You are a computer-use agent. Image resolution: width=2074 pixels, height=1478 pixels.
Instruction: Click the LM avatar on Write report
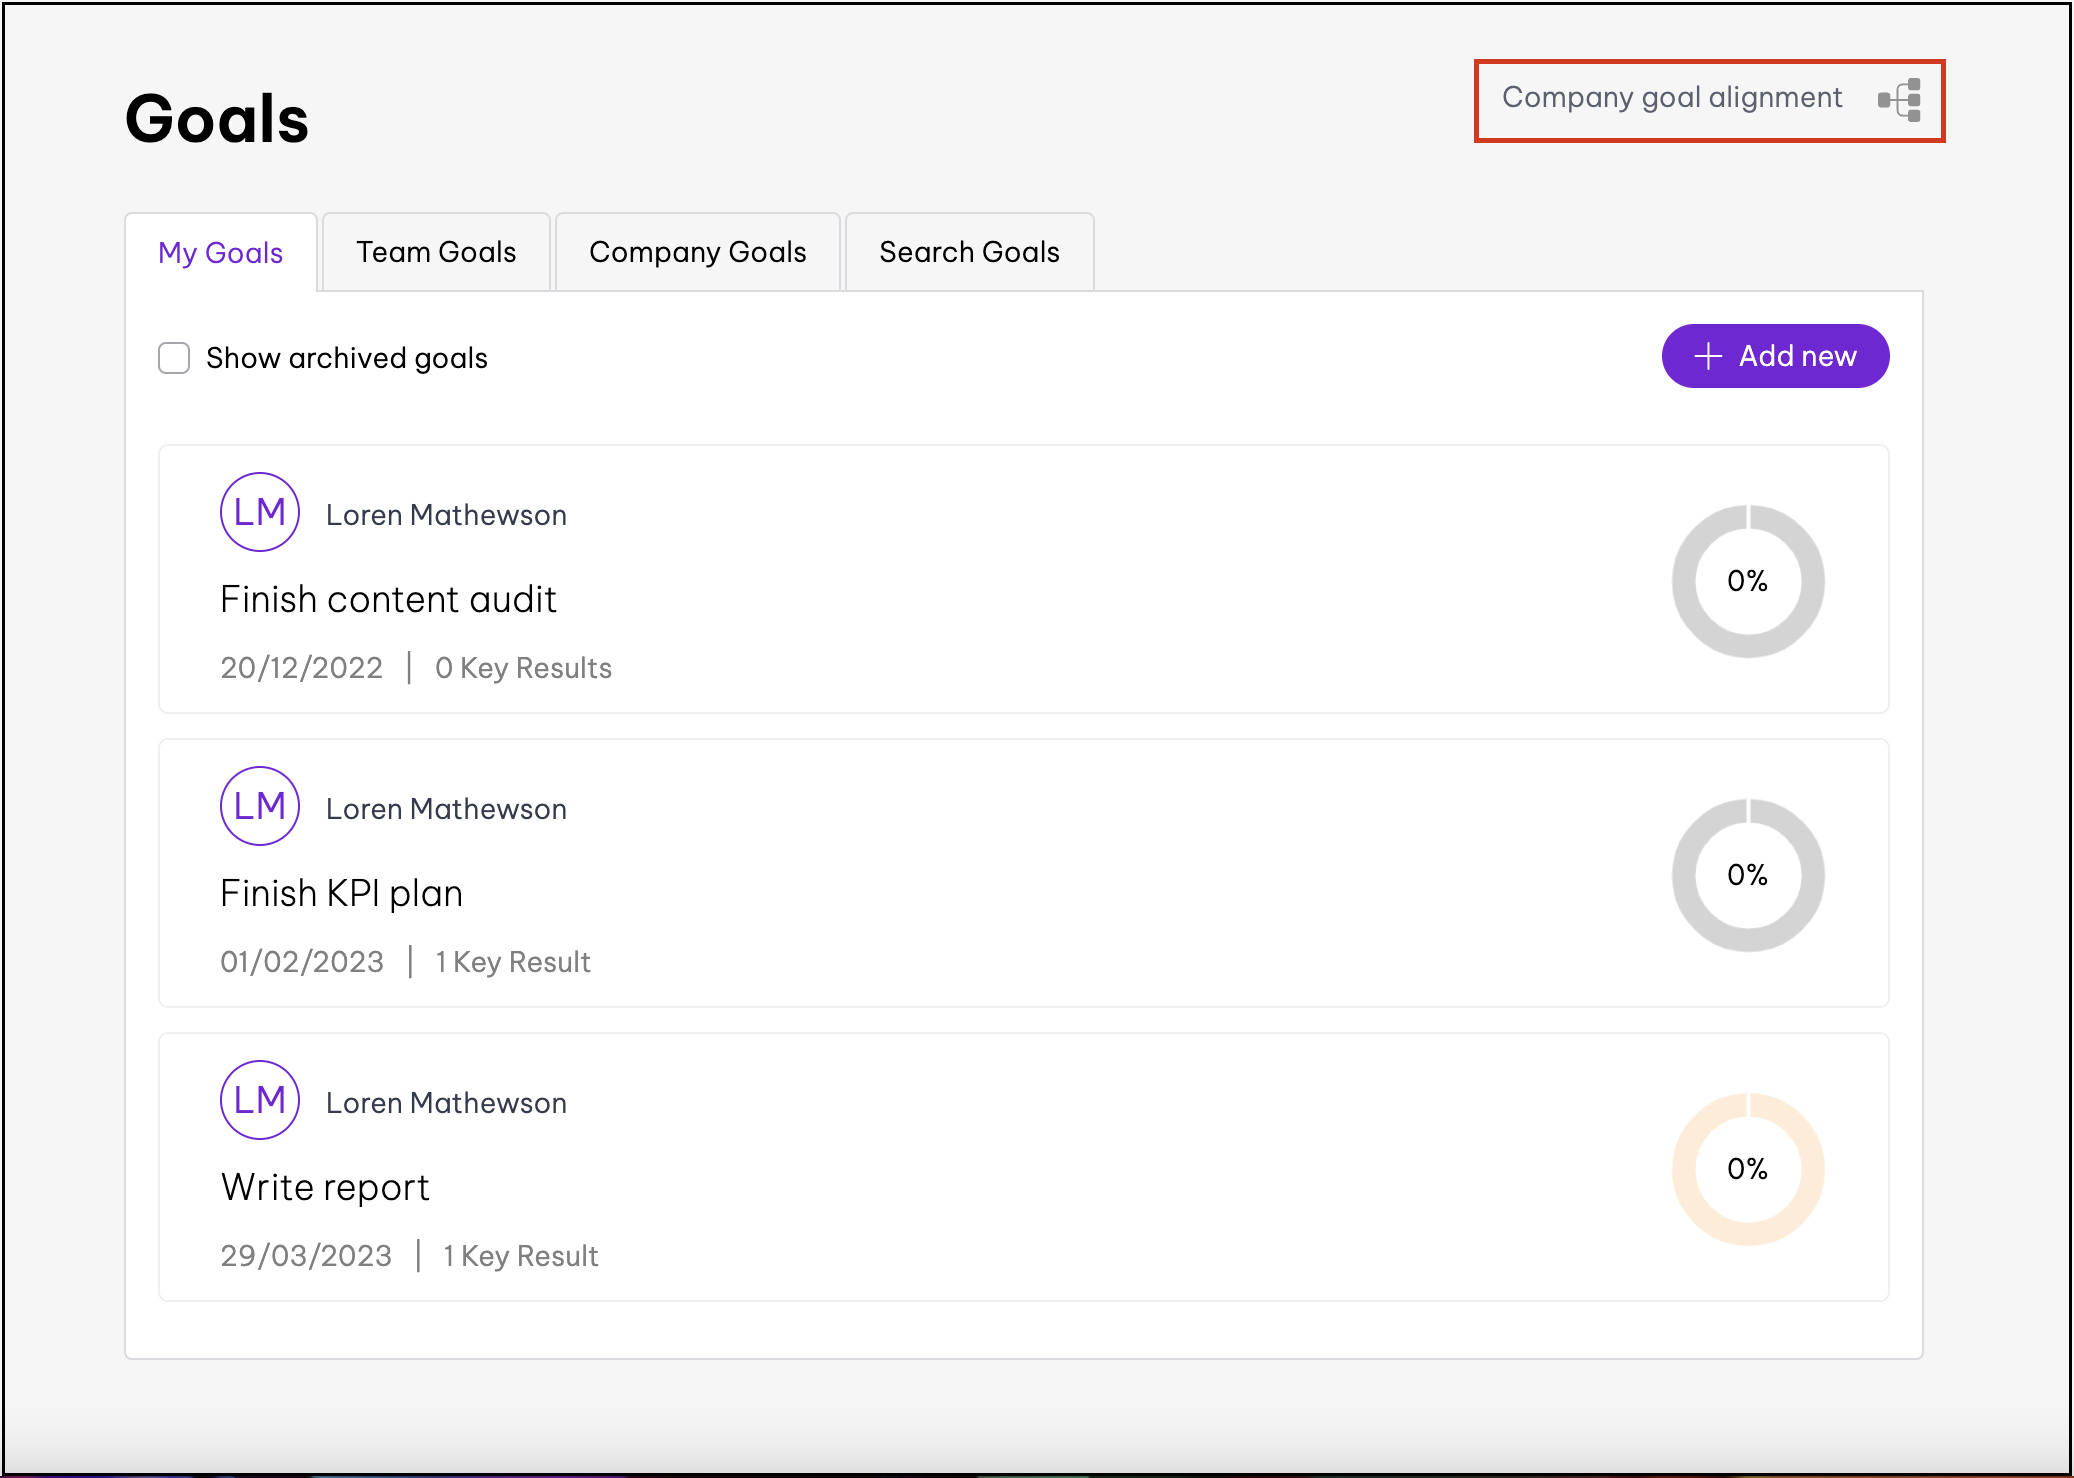click(x=260, y=1100)
